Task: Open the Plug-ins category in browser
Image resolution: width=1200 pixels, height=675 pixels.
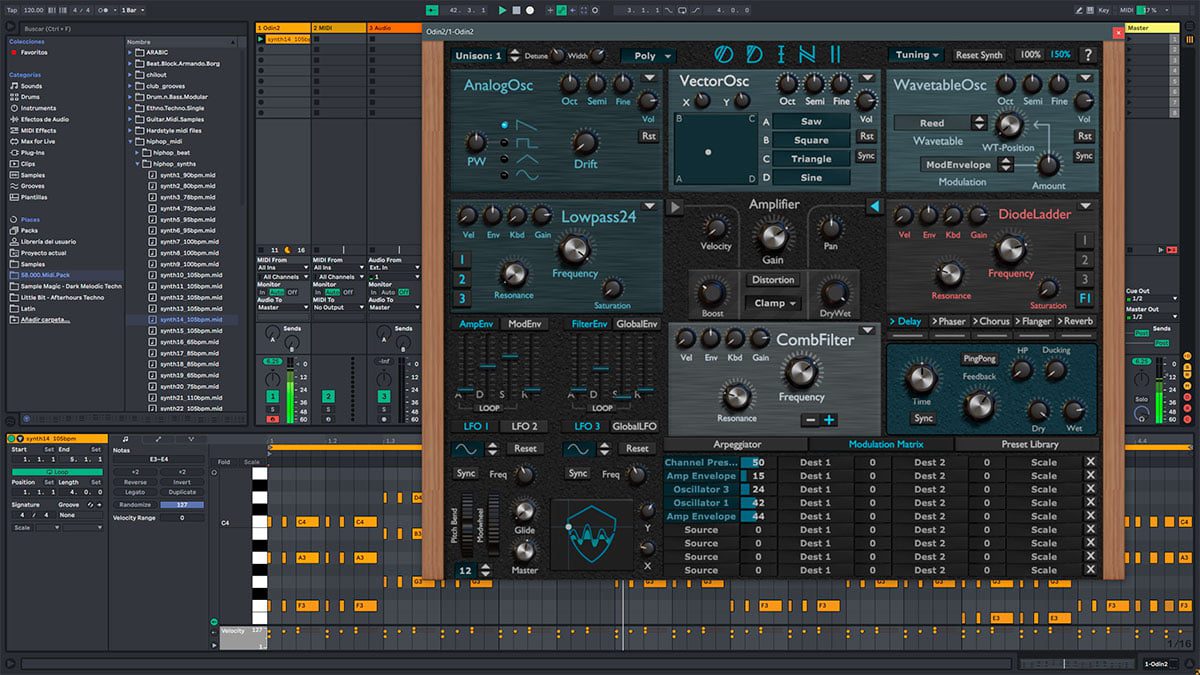Action: (33, 152)
